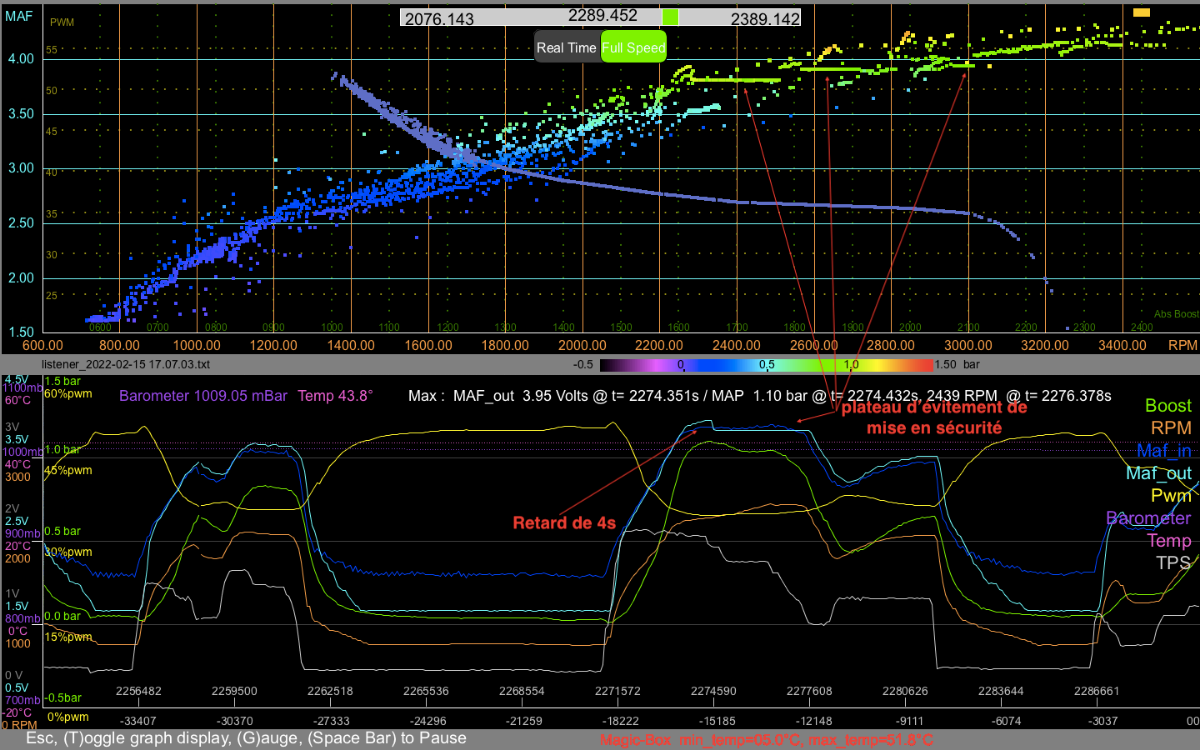Toggle the RPM legend entry
The image size is (1200, 750).
tap(1172, 428)
